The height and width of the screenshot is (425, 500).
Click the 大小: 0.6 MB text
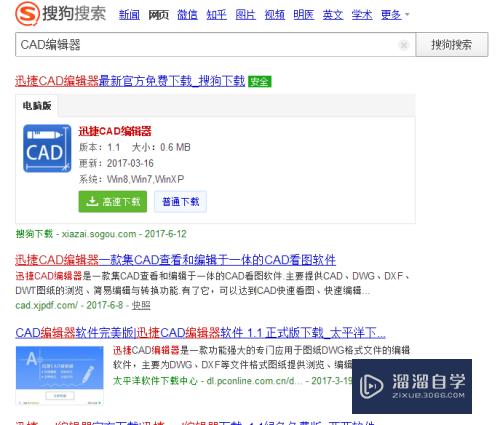point(161,147)
